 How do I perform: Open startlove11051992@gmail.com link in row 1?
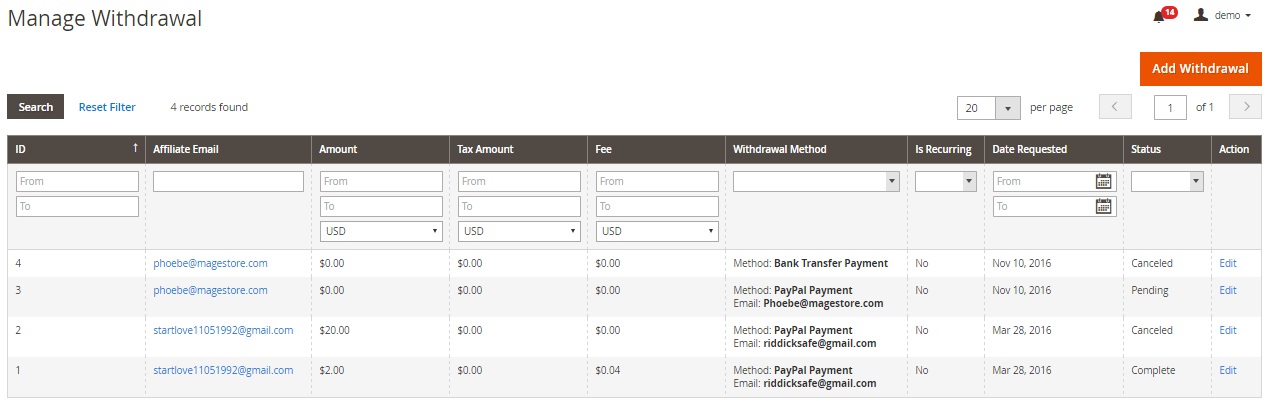point(223,370)
